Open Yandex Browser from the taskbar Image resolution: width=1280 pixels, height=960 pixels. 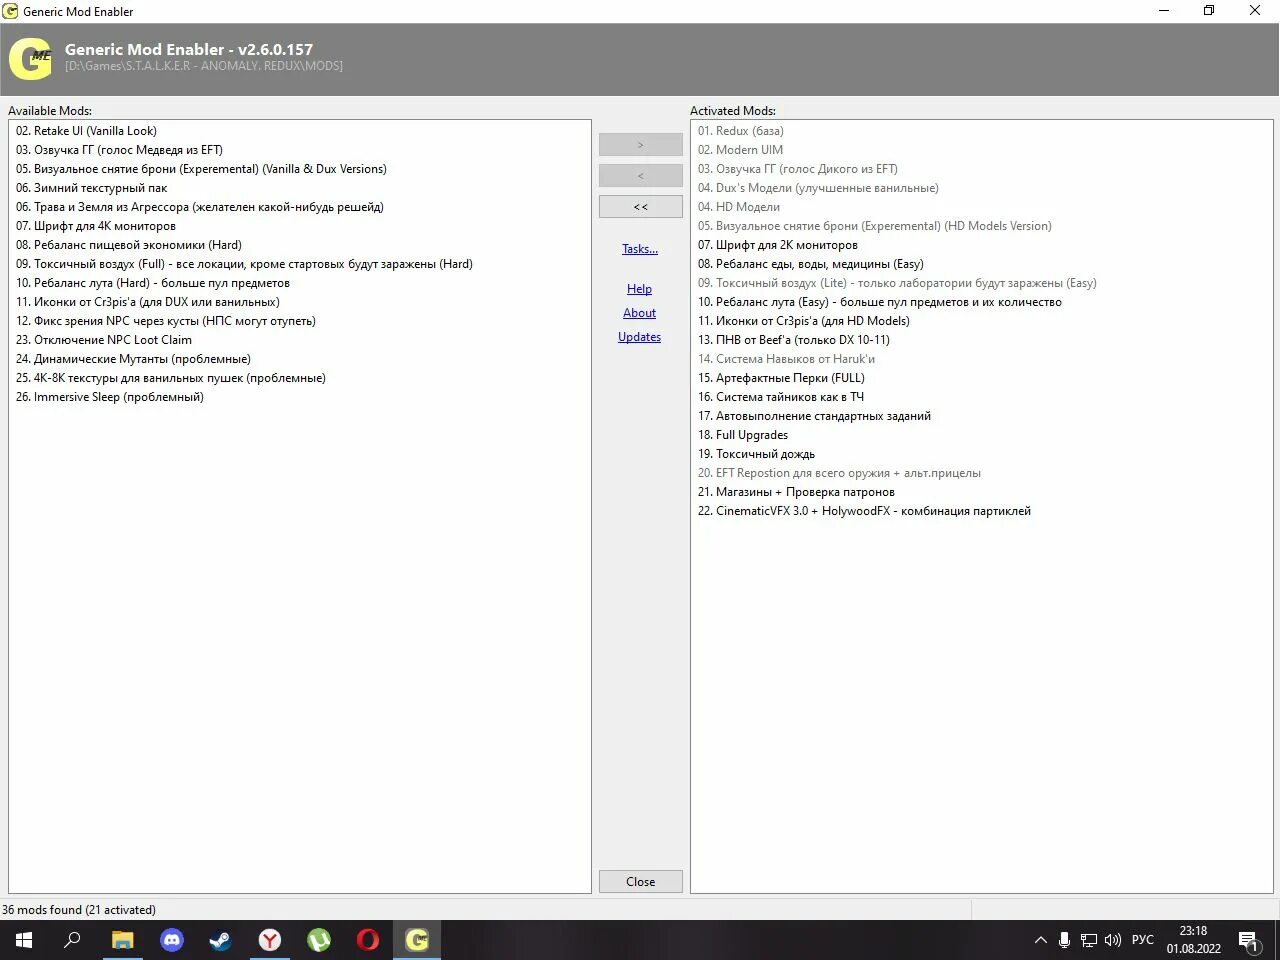pos(270,940)
